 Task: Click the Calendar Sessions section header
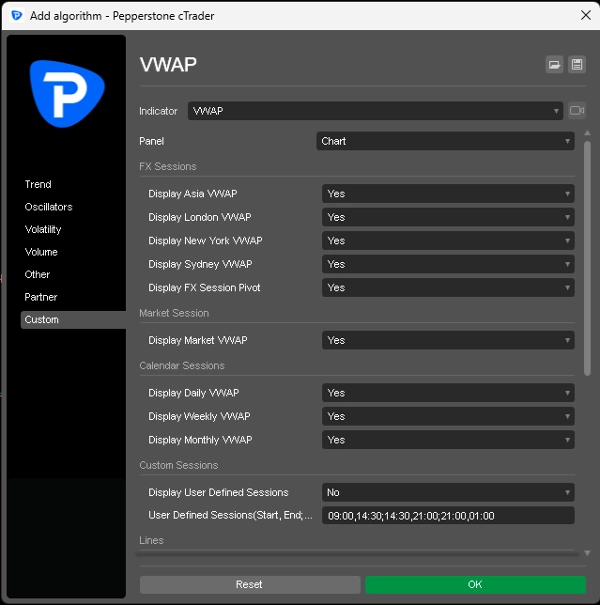[x=182, y=365]
